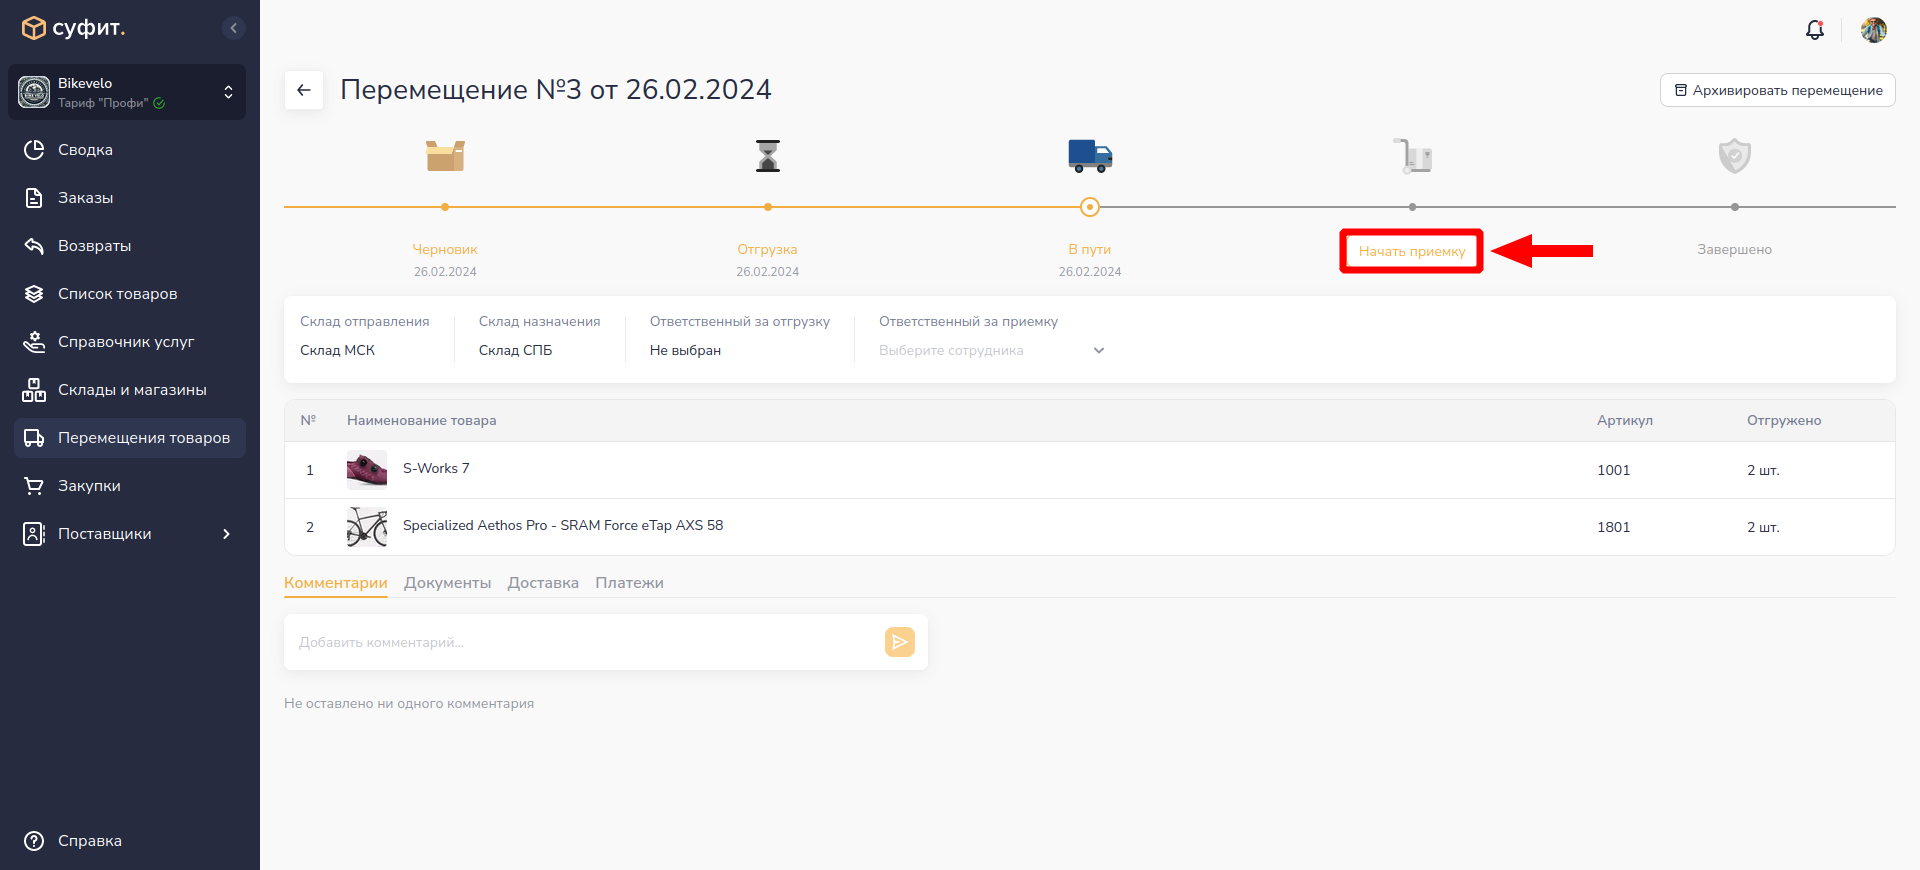Click the Отгрузка hourglass stage icon

tap(768, 156)
